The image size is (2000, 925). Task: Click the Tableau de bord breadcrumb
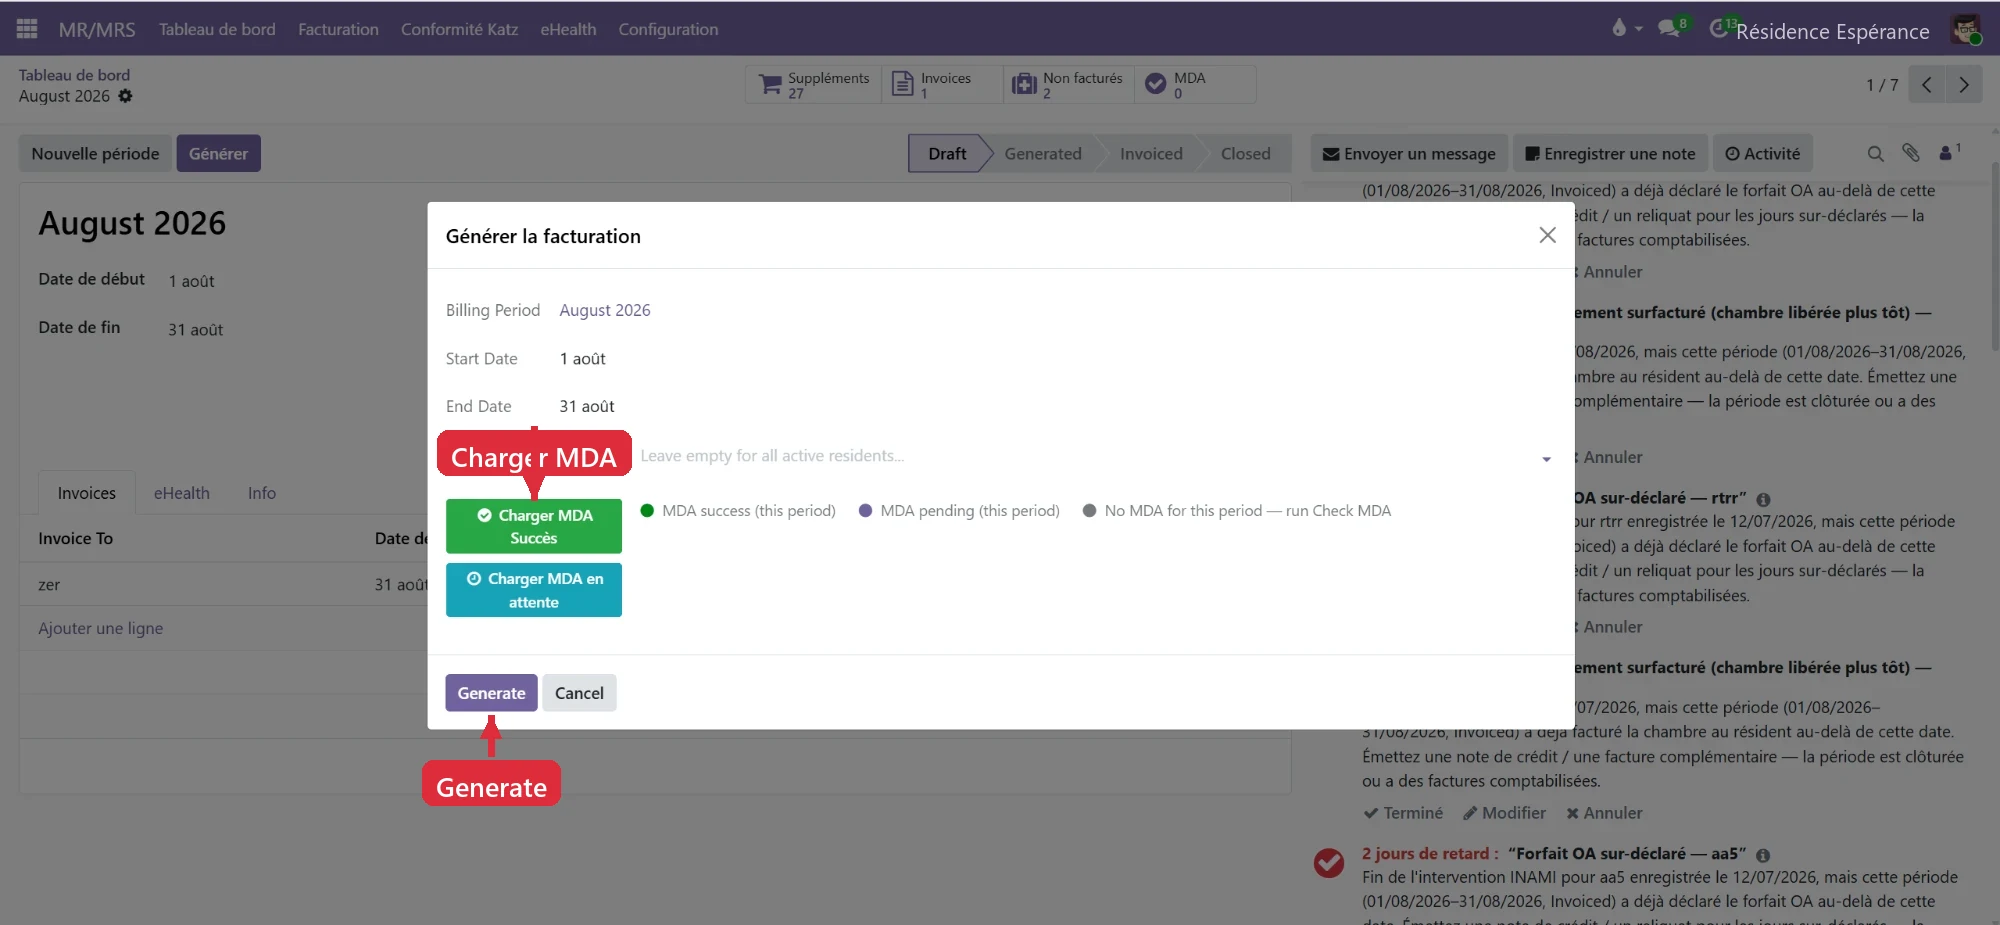pos(74,75)
